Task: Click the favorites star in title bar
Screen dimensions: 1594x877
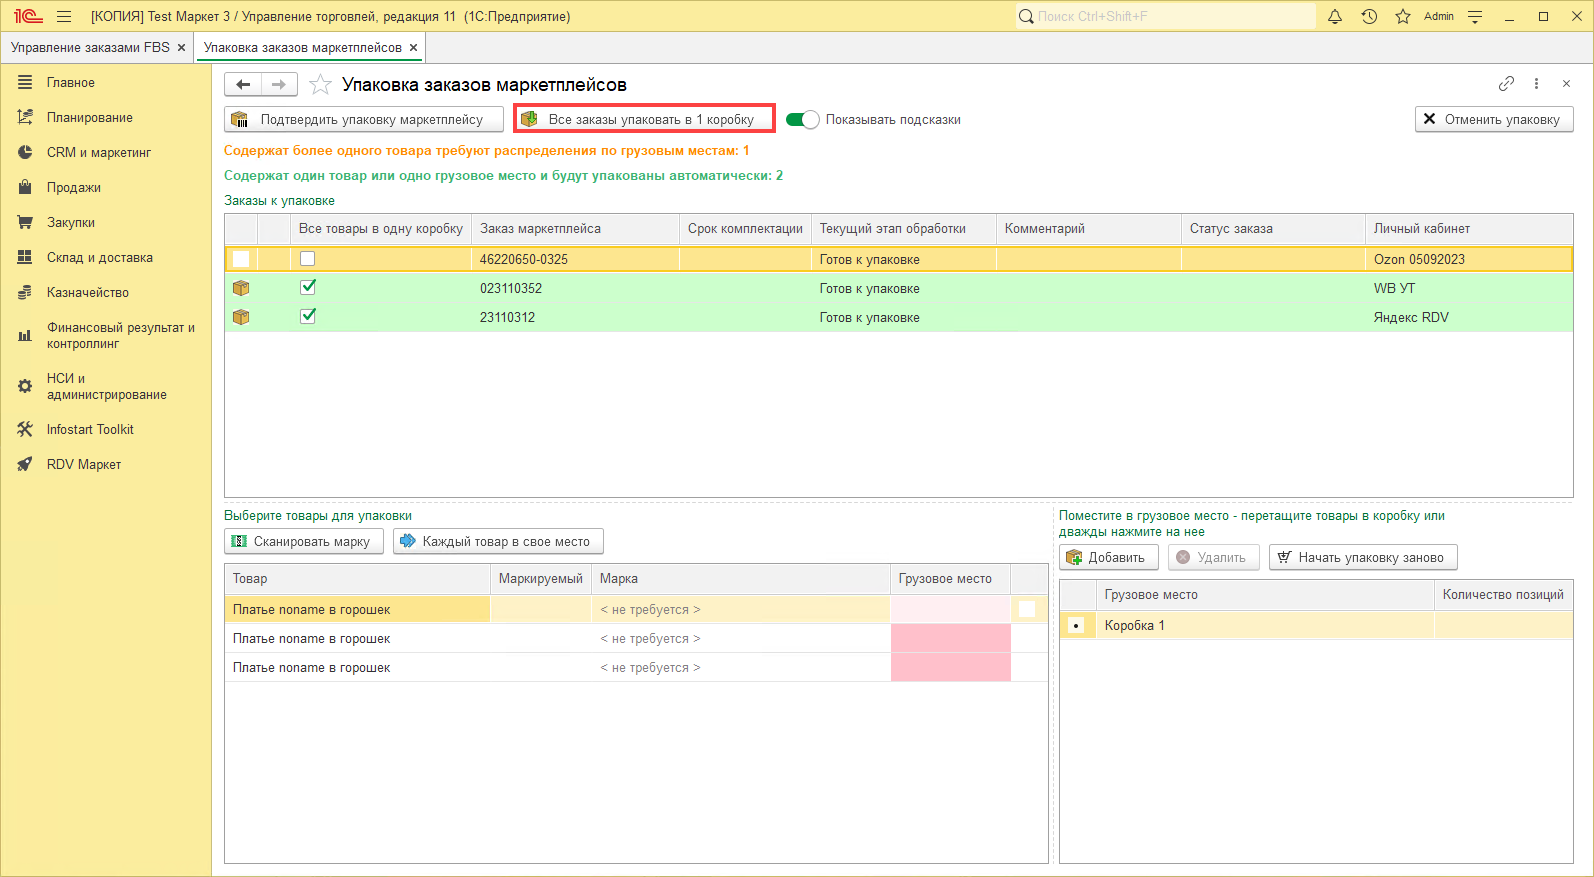Action: 1403,16
